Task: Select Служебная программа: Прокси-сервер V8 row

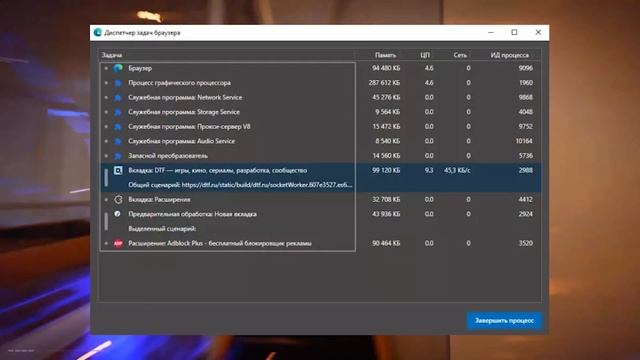Action: [320, 127]
